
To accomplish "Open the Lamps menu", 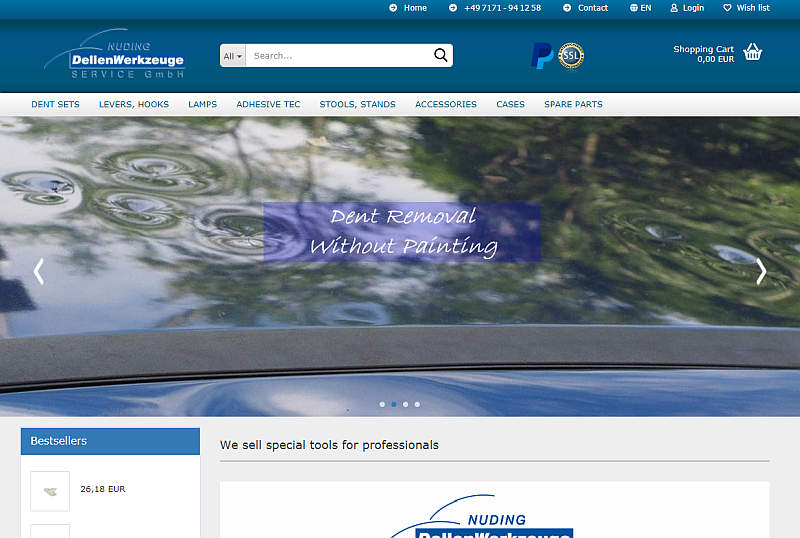I will pyautogui.click(x=203, y=104).
